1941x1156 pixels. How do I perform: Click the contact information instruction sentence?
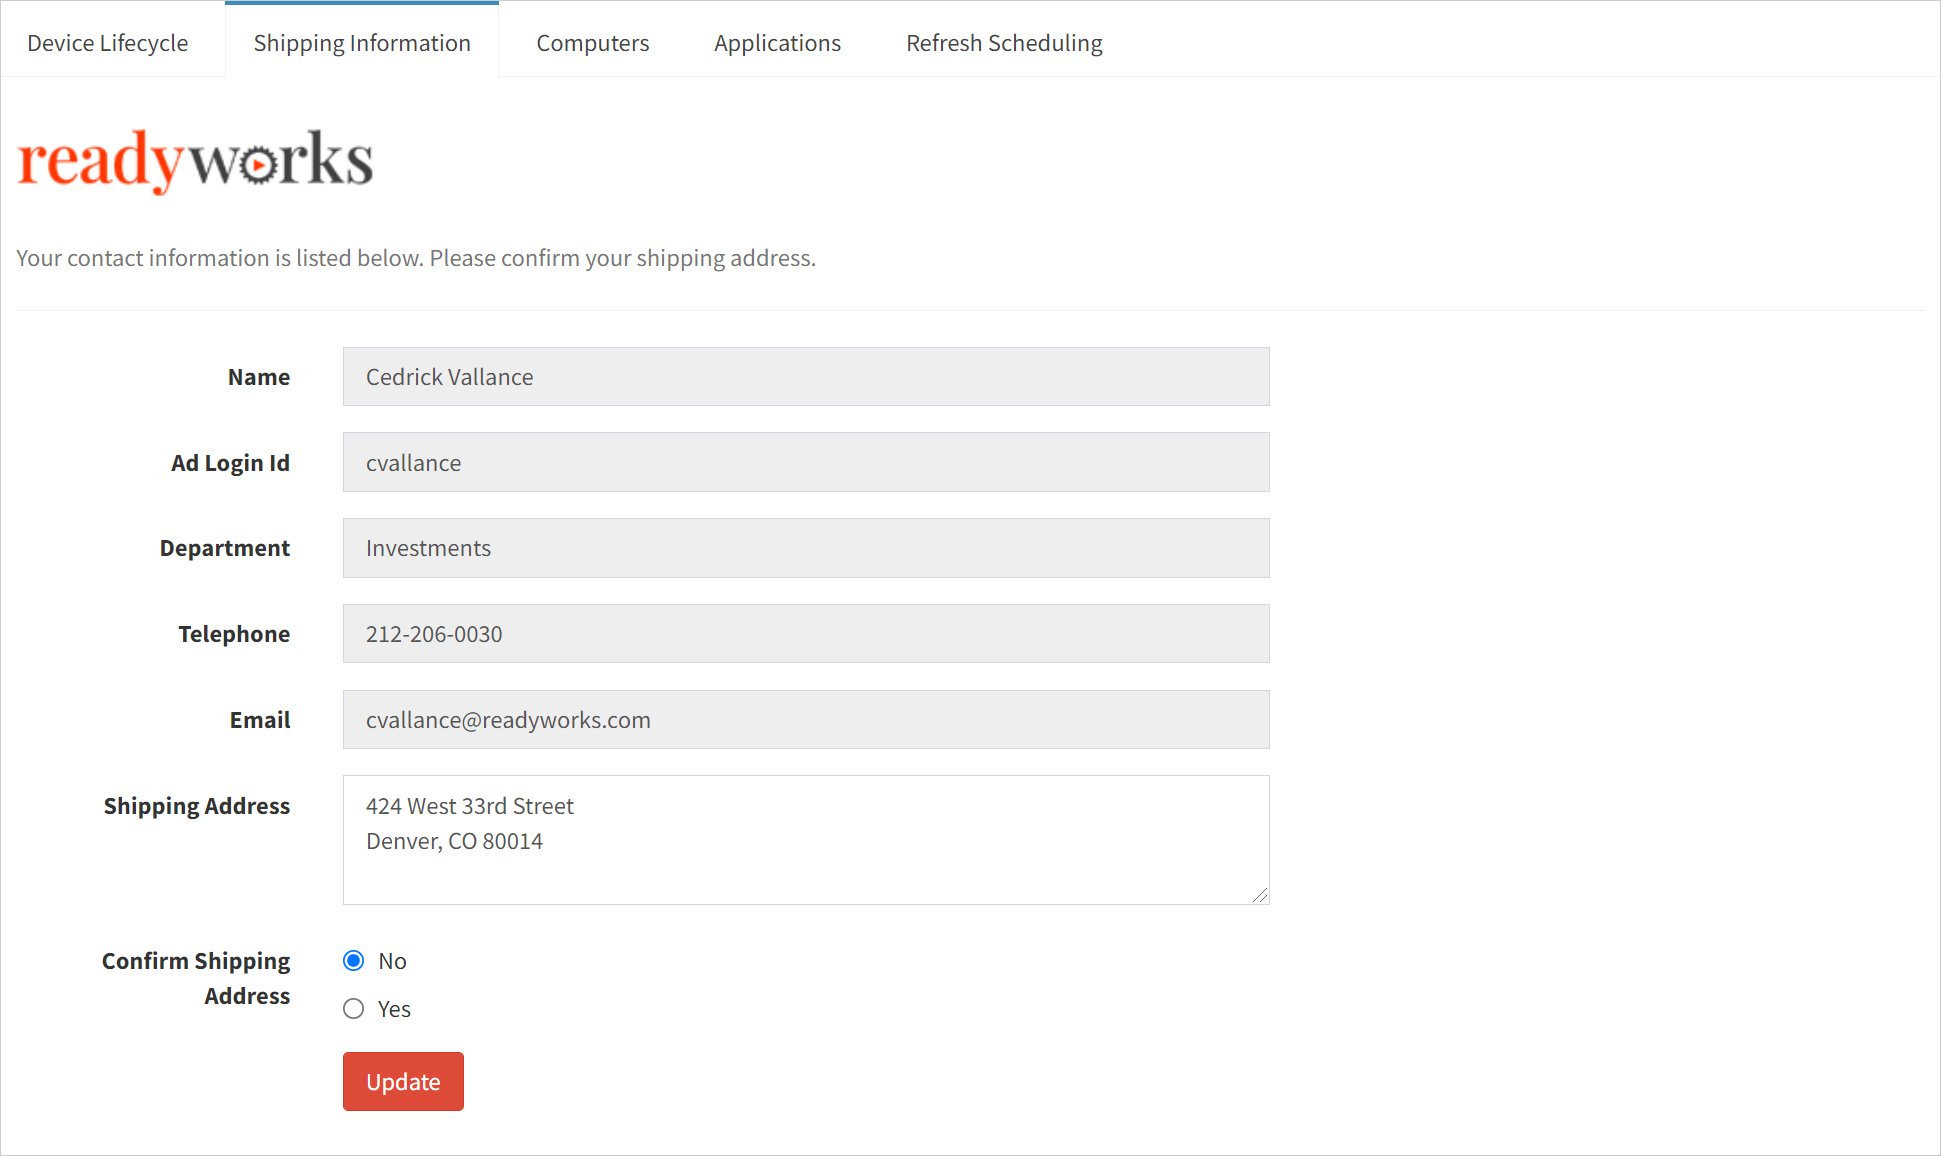pos(416,258)
